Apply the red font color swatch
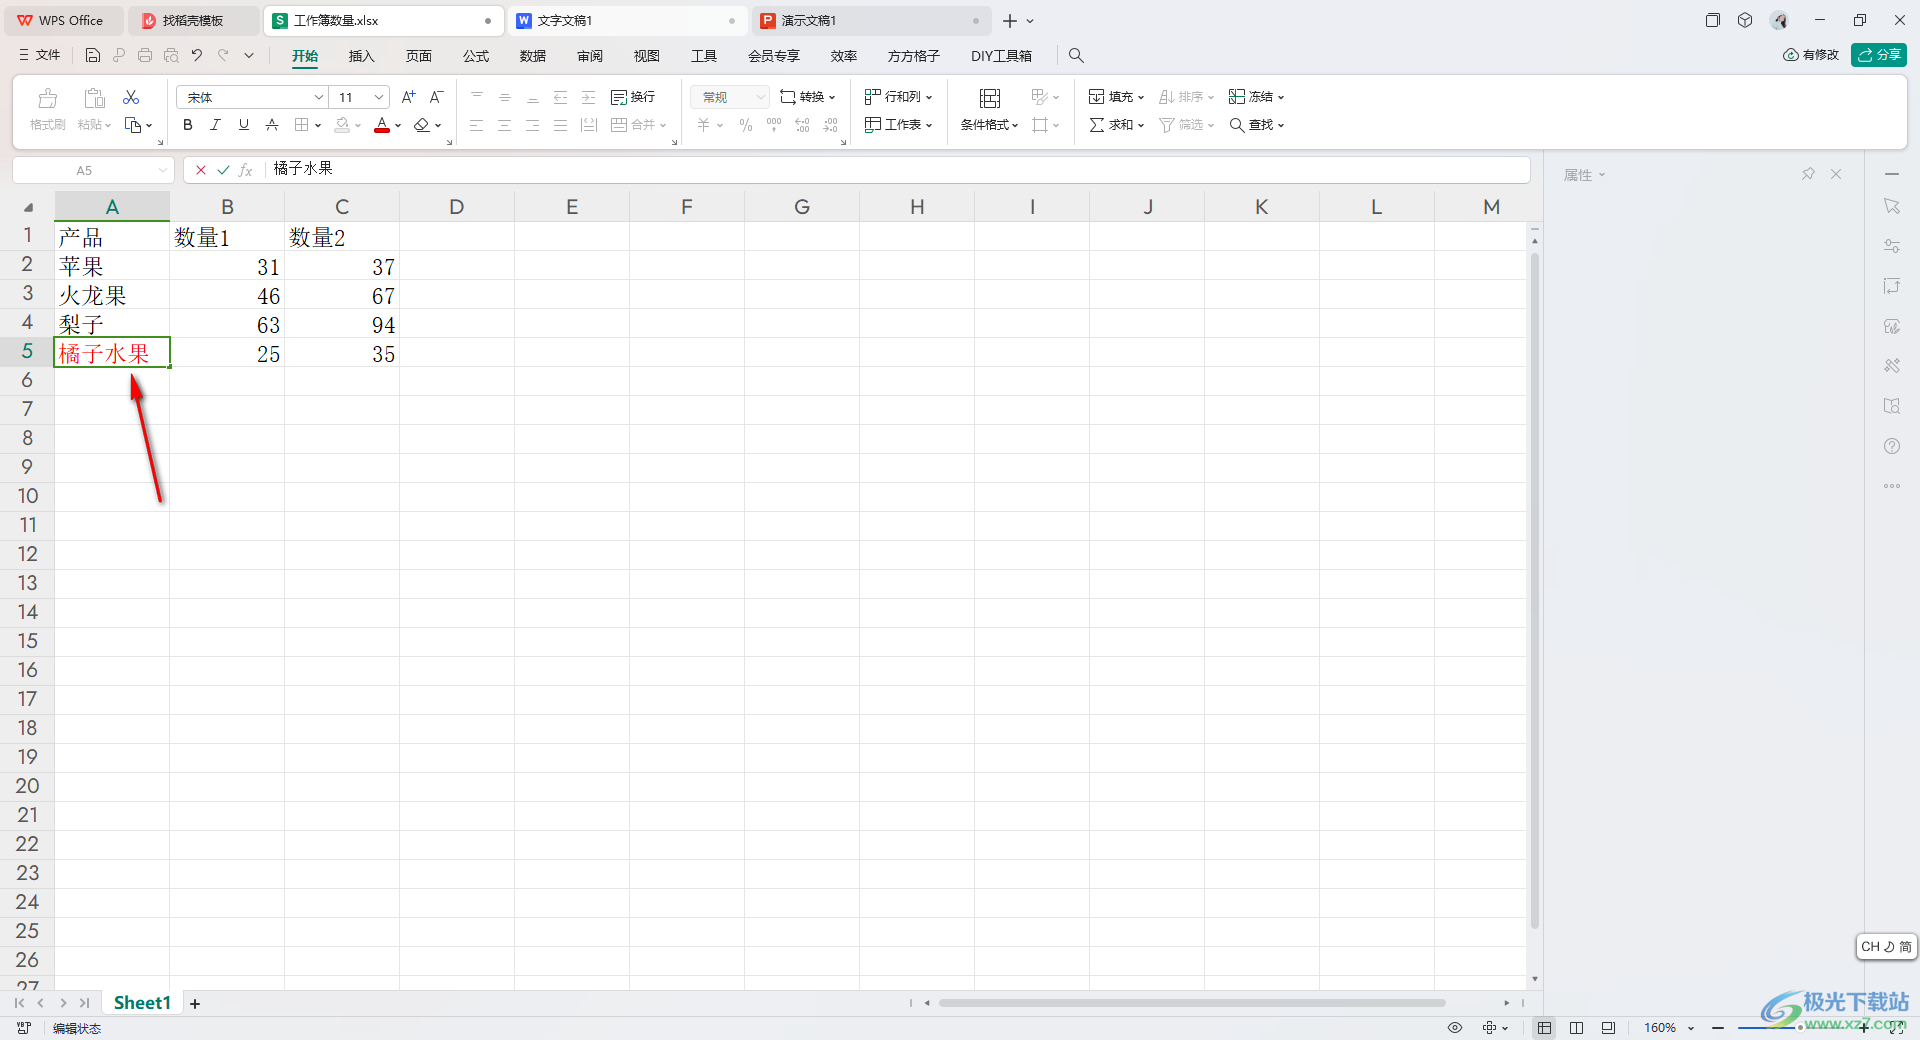The image size is (1920, 1040). click(382, 125)
